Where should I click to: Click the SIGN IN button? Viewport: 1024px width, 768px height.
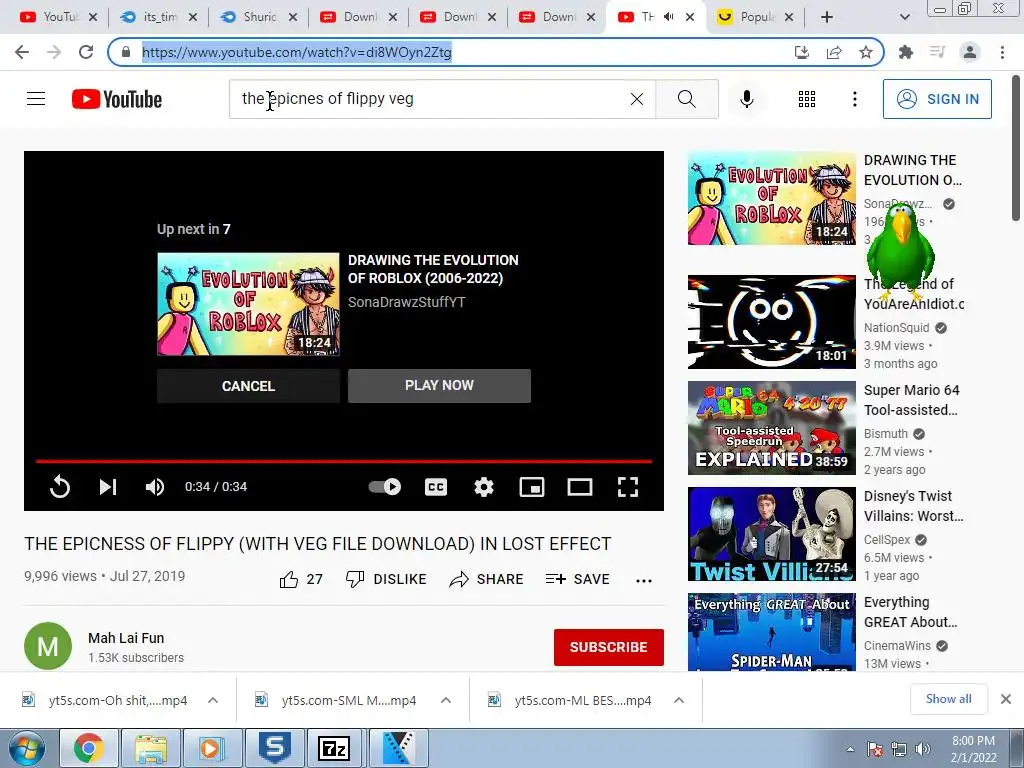(x=937, y=99)
